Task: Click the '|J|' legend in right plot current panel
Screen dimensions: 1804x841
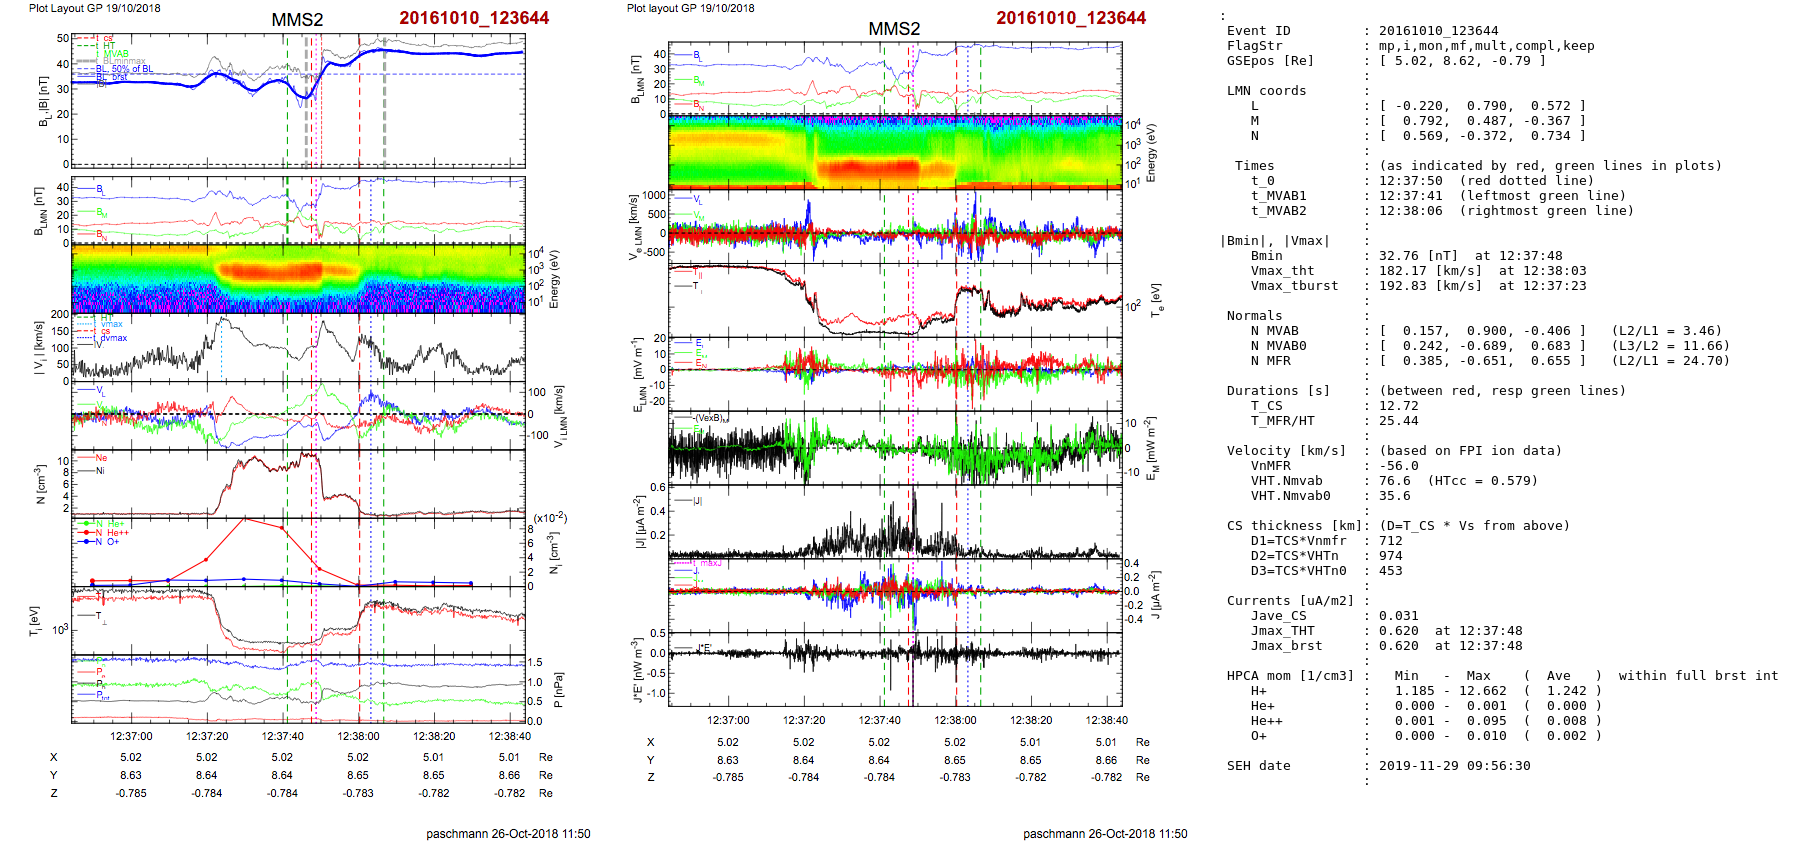Action: pos(688,501)
